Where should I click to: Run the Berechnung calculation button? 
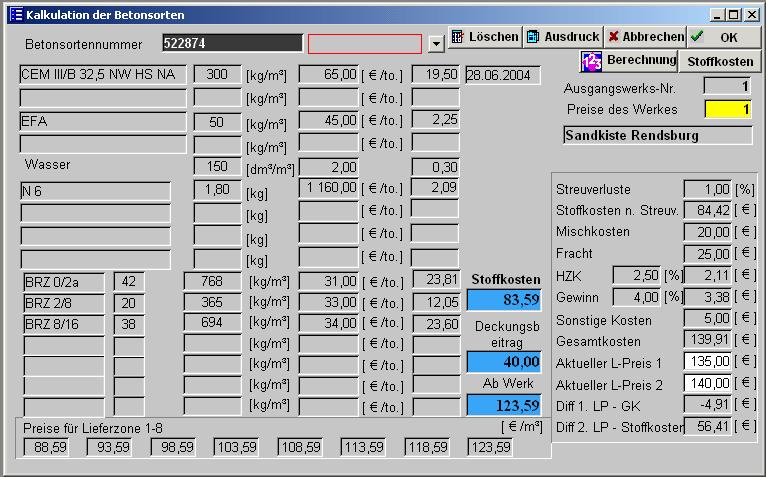point(629,61)
